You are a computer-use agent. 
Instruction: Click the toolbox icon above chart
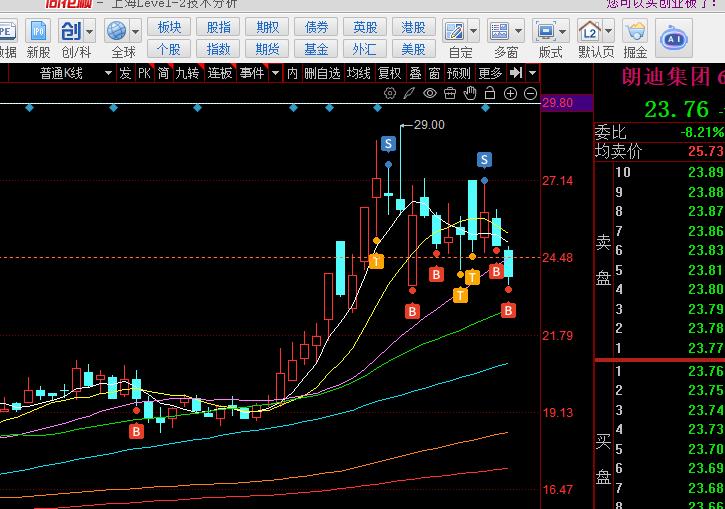pyautogui.click(x=449, y=93)
